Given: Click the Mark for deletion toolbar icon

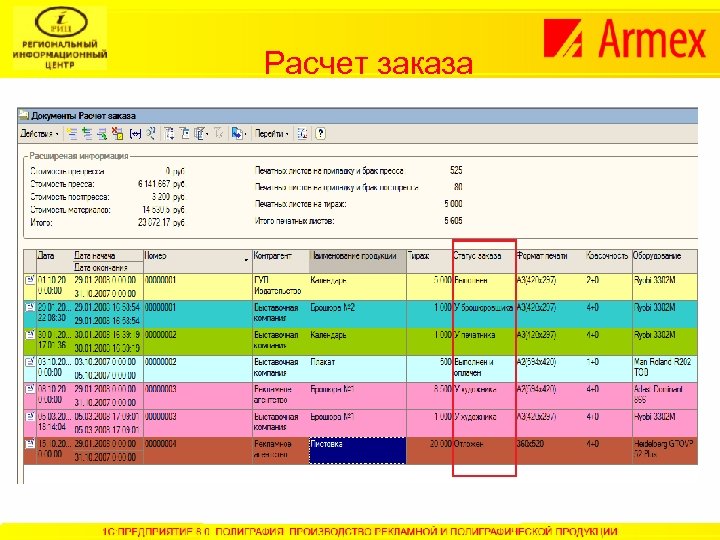Looking at the screenshot, I should click(x=118, y=134).
